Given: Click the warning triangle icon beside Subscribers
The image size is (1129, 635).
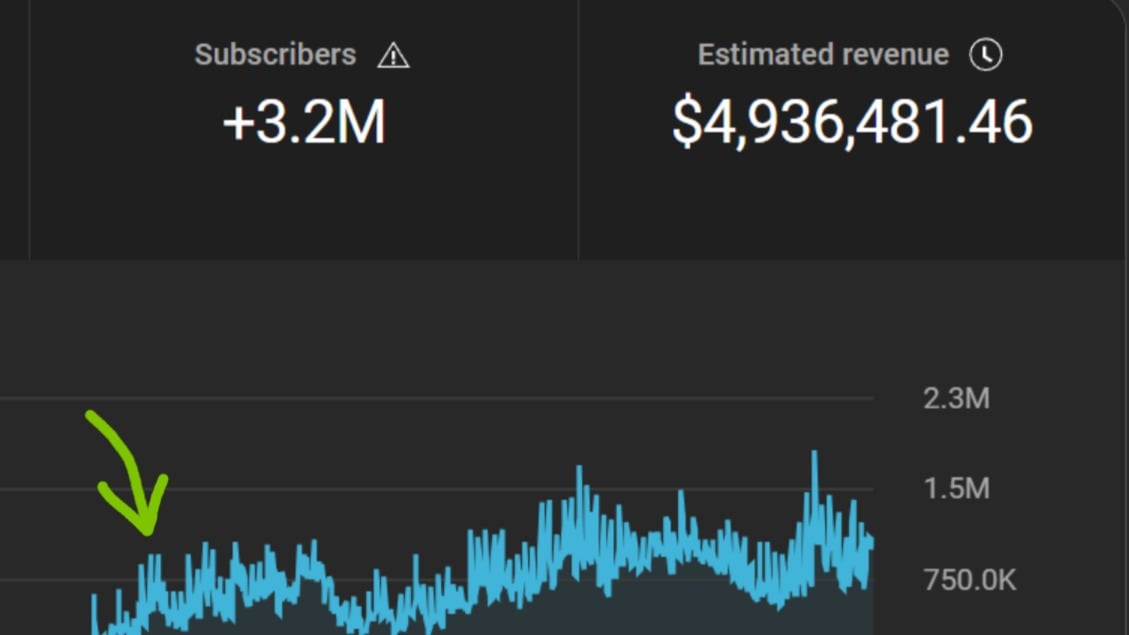Looking at the screenshot, I should pos(393,56).
